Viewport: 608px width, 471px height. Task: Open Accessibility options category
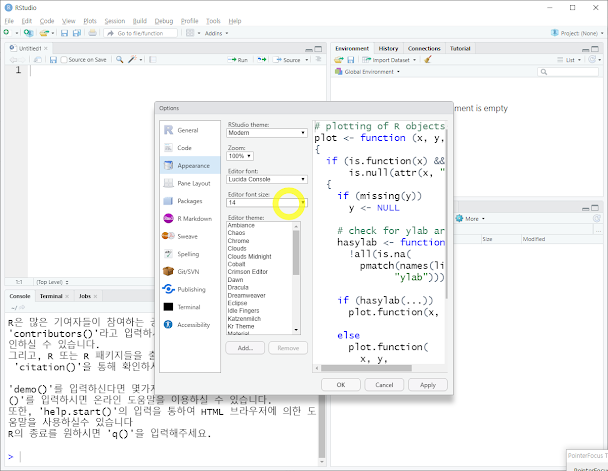click(190, 325)
